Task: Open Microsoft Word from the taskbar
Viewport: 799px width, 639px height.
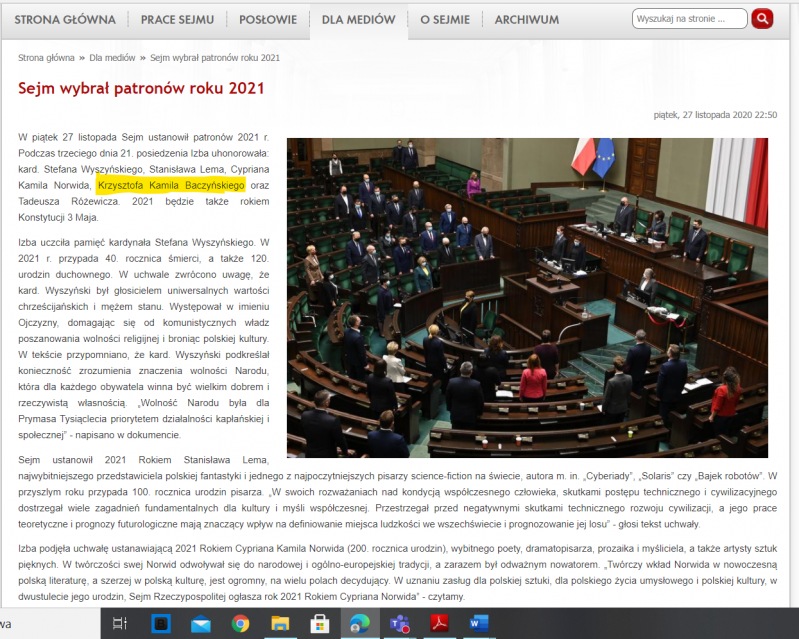Action: [x=478, y=623]
